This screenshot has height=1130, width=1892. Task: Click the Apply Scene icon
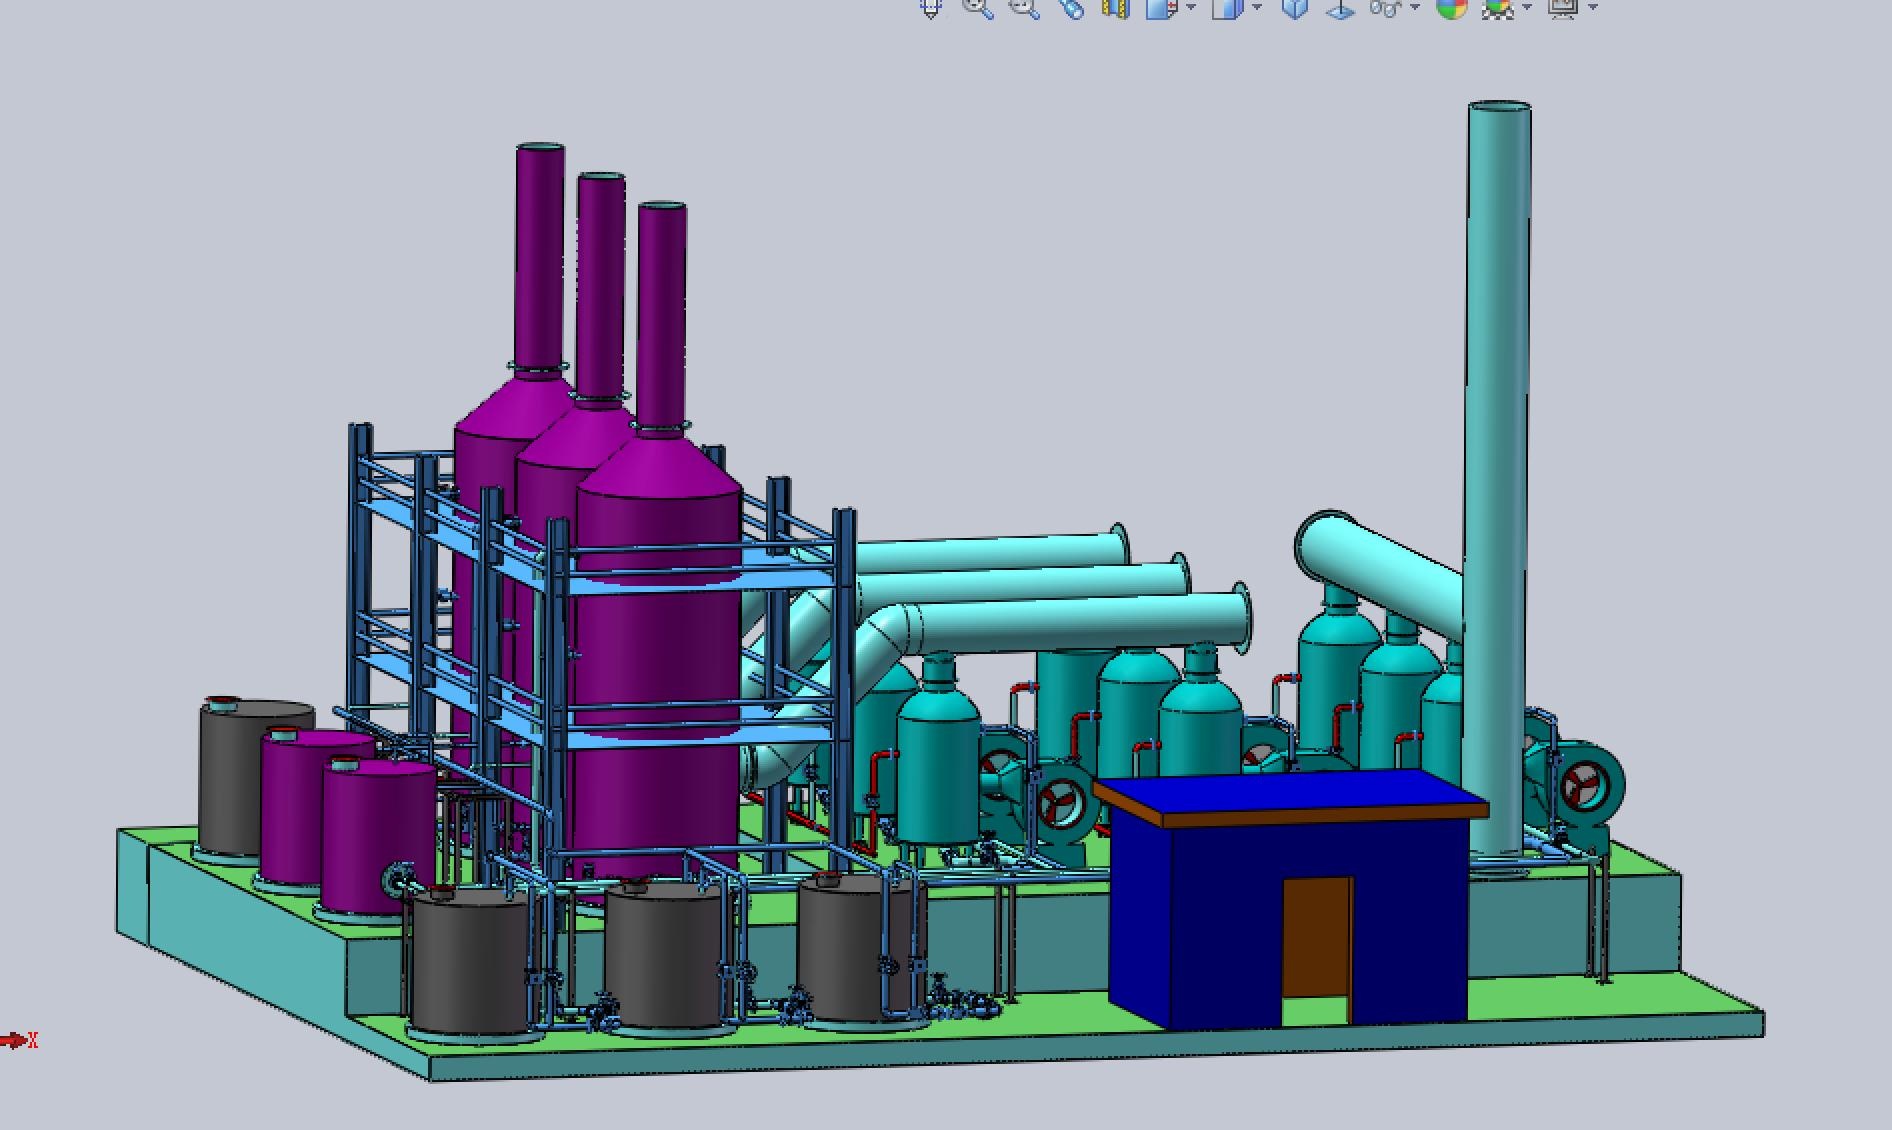click(1496, 8)
